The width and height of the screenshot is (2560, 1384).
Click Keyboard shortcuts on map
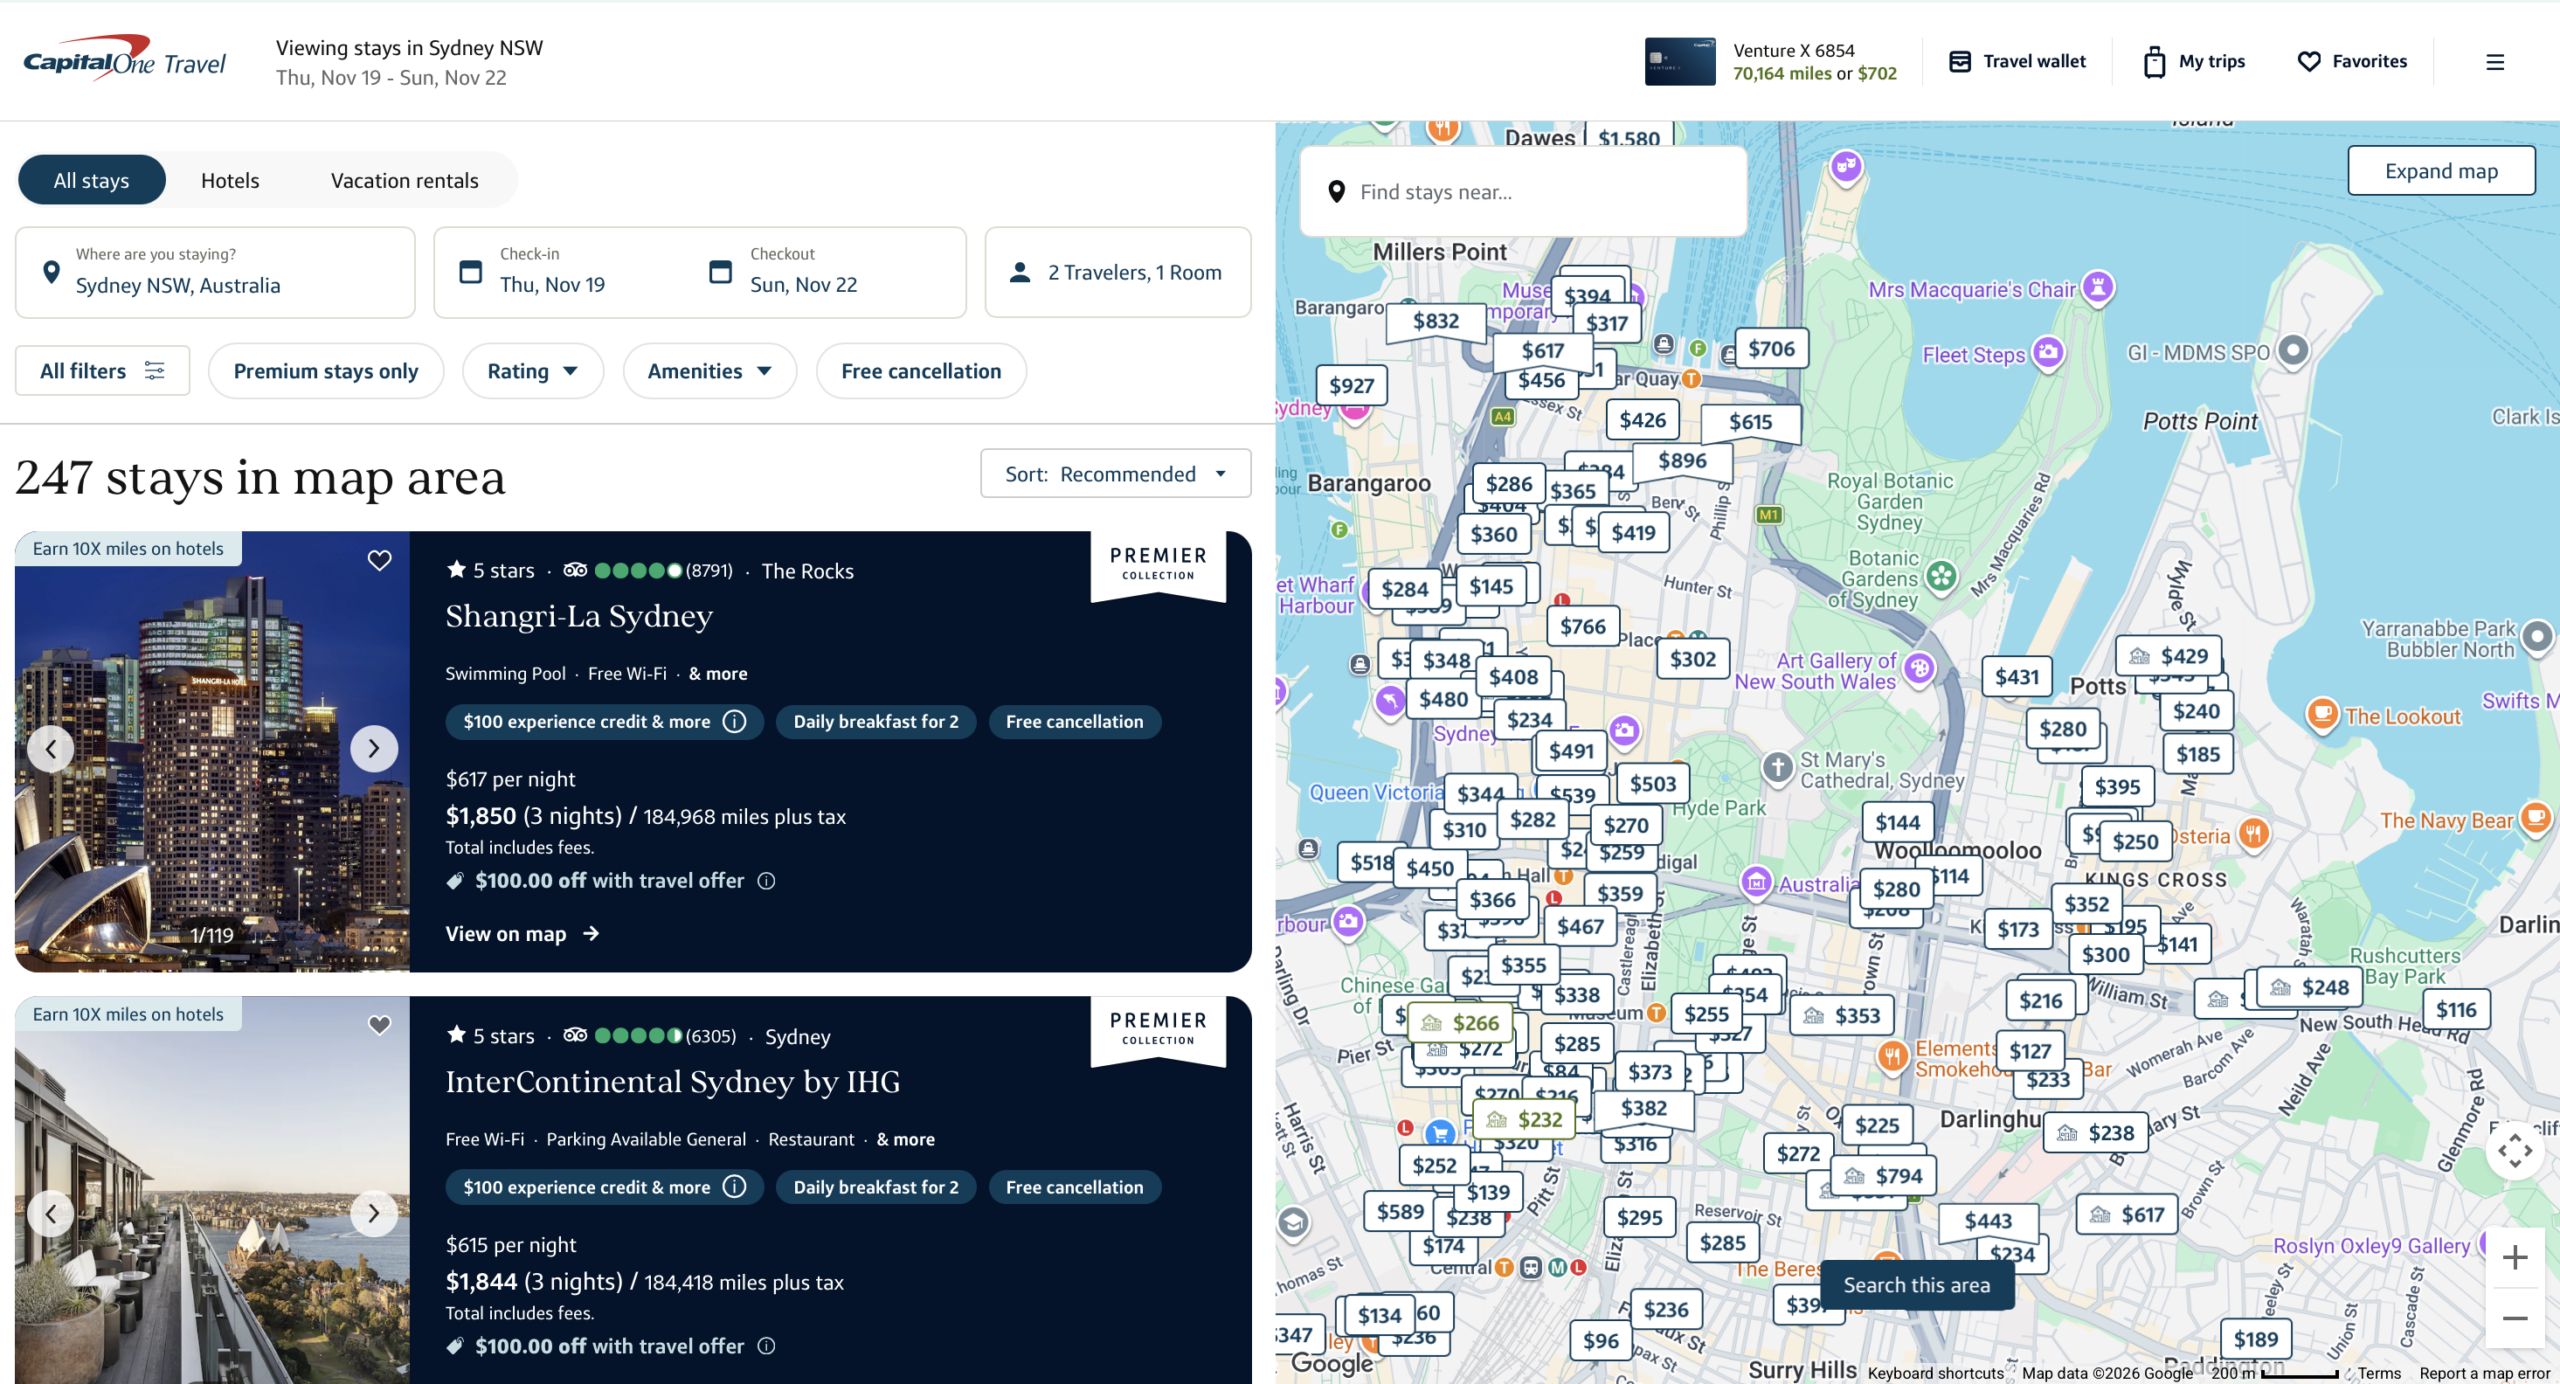[x=1936, y=1373]
